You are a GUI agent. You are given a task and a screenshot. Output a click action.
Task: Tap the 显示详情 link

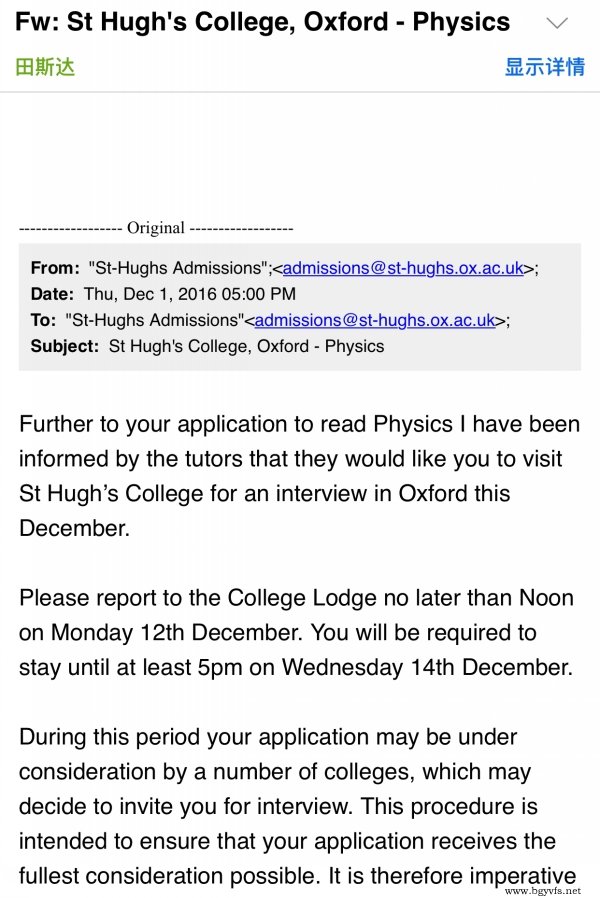pos(544,67)
